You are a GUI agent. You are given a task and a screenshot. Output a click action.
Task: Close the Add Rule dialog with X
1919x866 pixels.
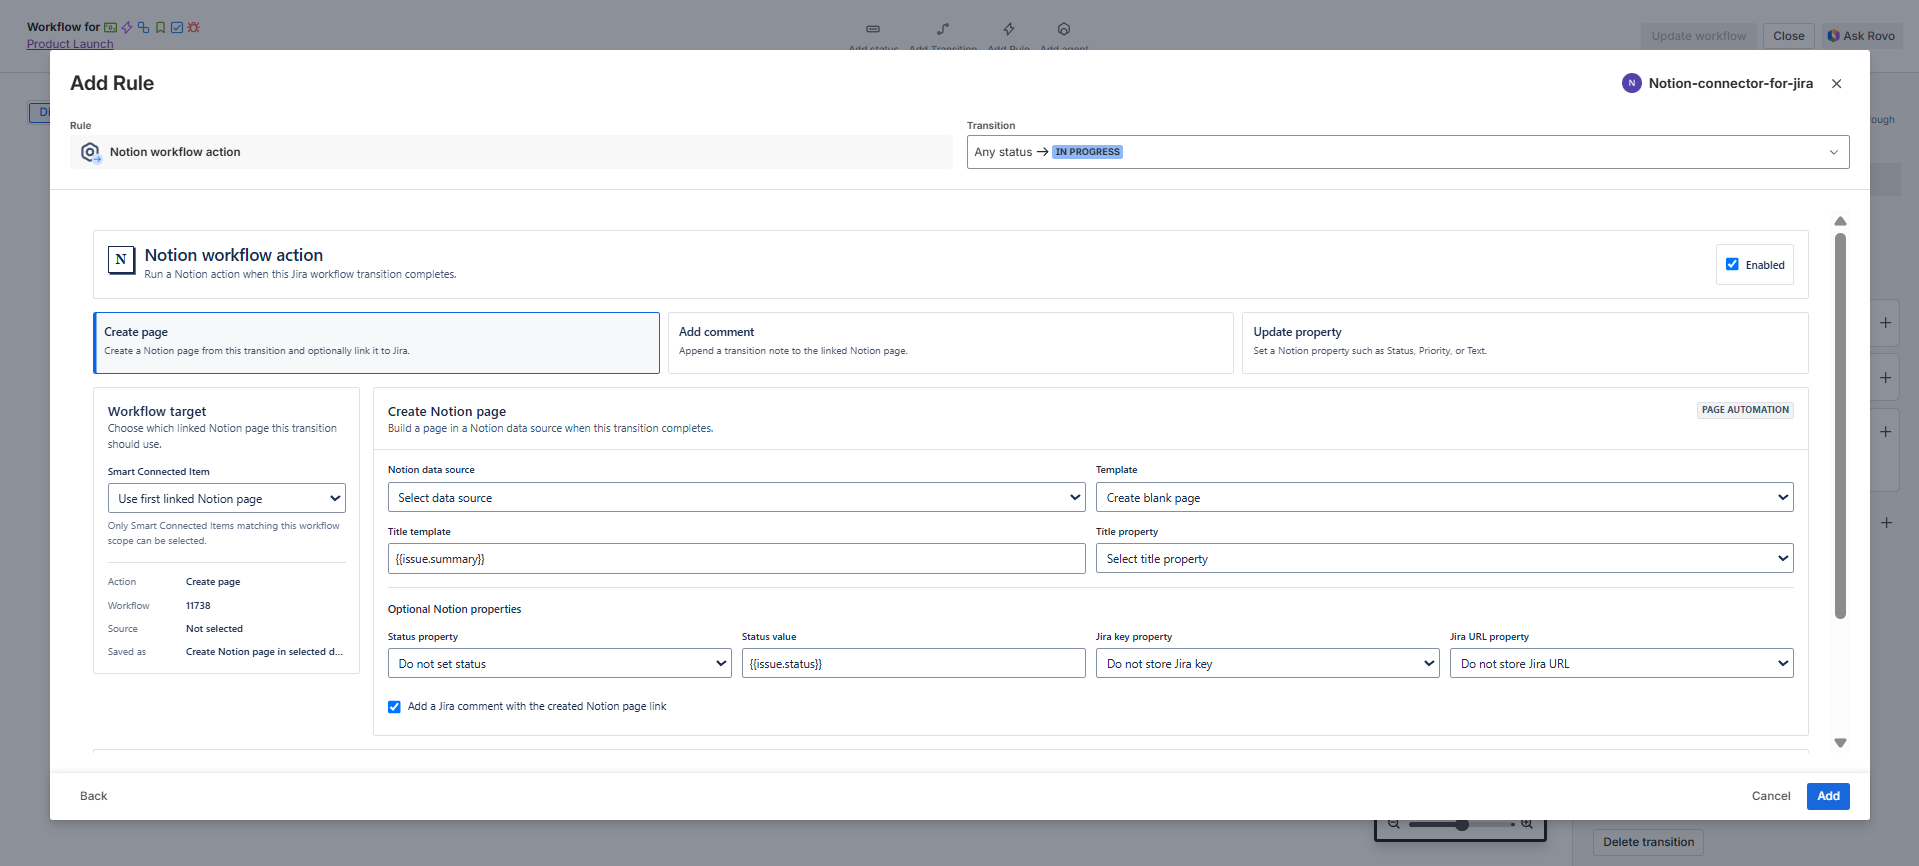click(x=1836, y=84)
